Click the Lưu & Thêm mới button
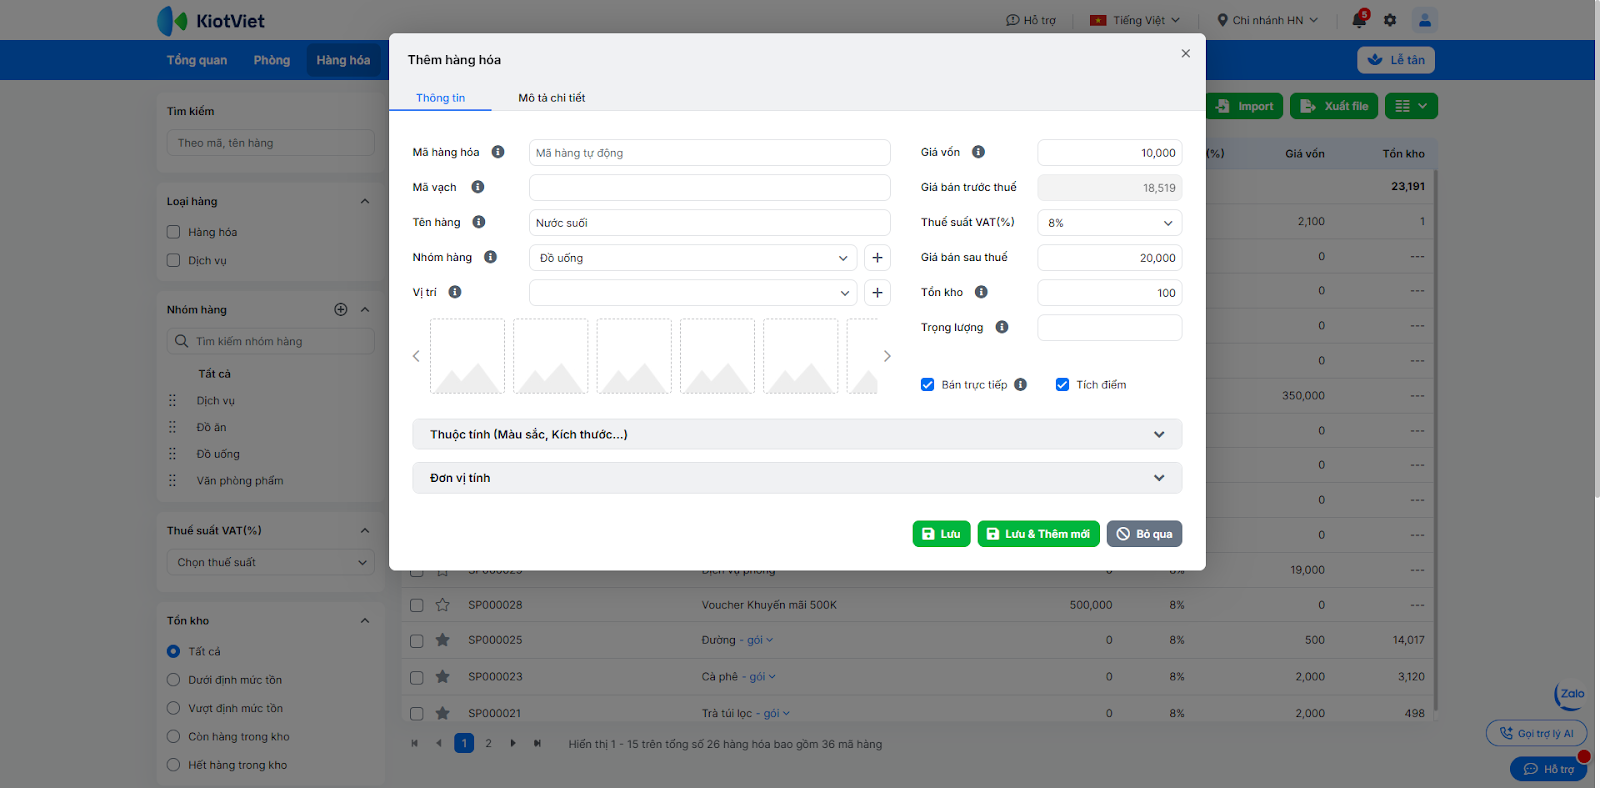This screenshot has height=788, width=1600. (1038, 534)
